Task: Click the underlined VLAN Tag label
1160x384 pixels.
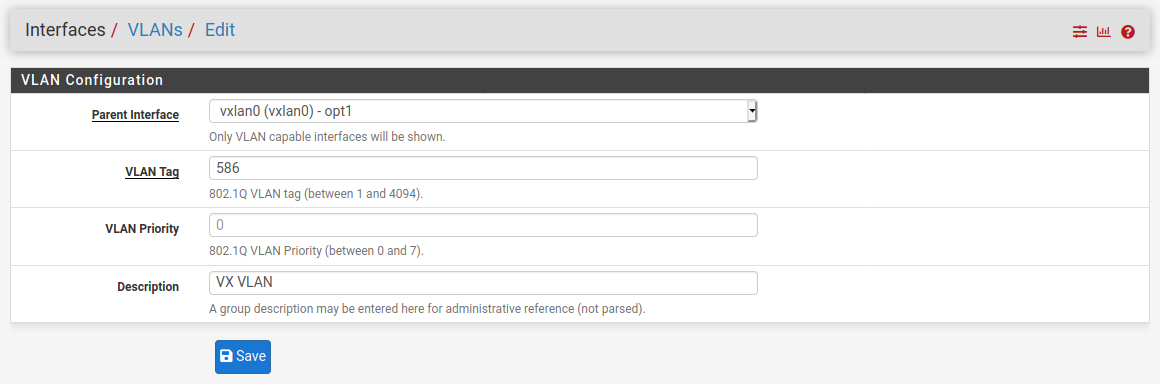Action: [152, 172]
